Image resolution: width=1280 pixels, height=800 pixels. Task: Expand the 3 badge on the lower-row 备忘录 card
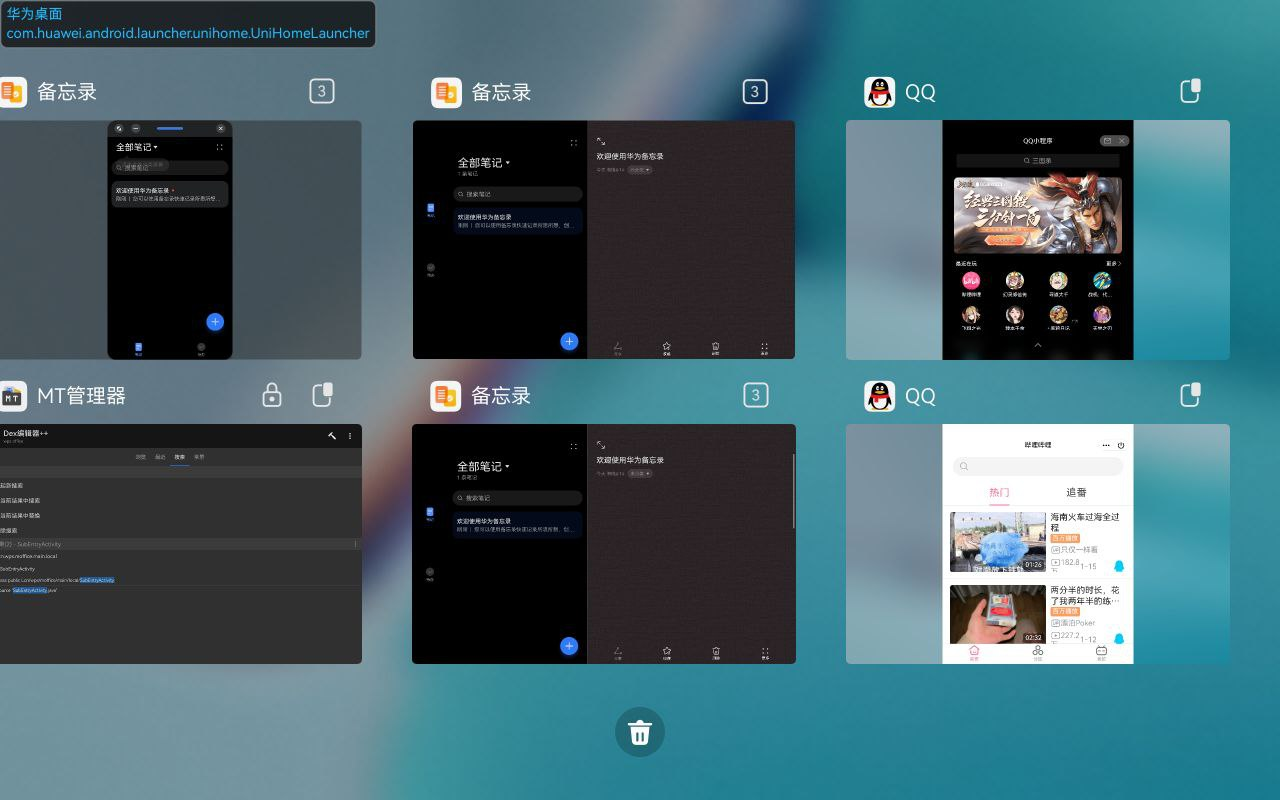755,395
